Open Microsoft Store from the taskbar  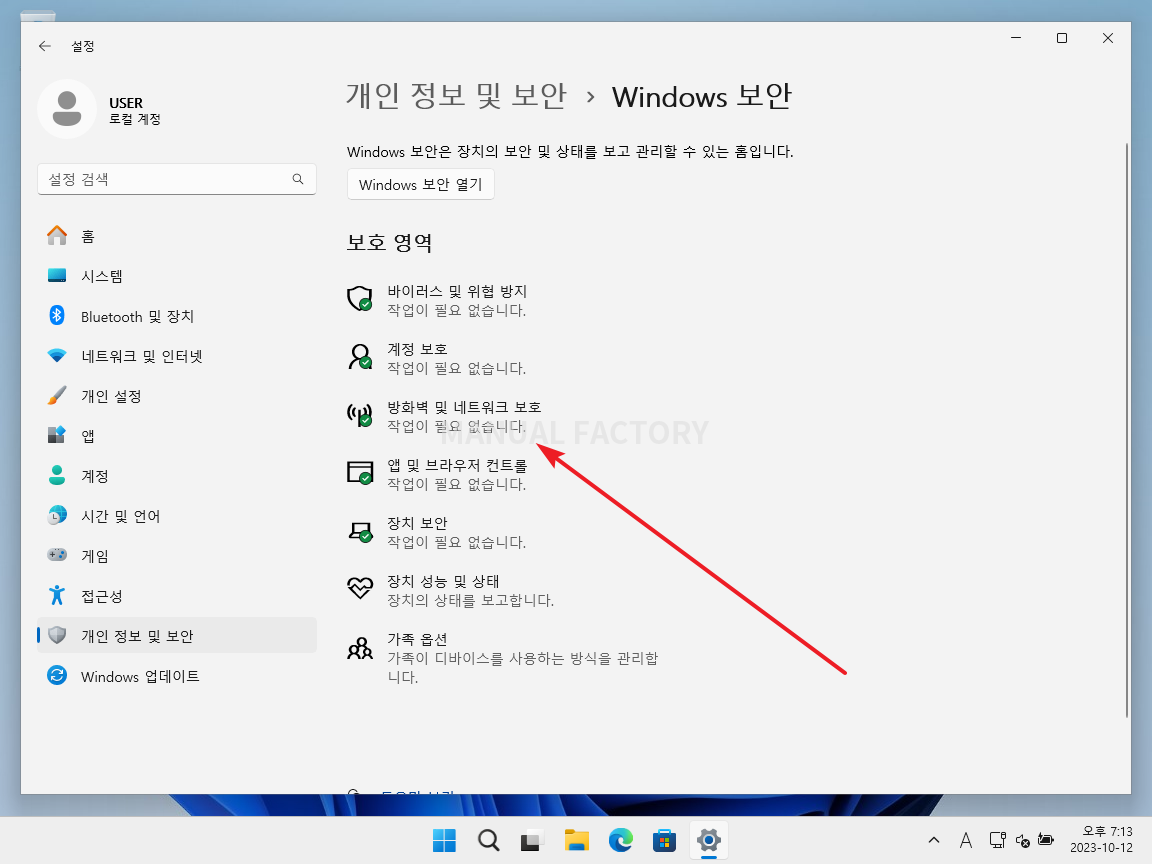664,840
